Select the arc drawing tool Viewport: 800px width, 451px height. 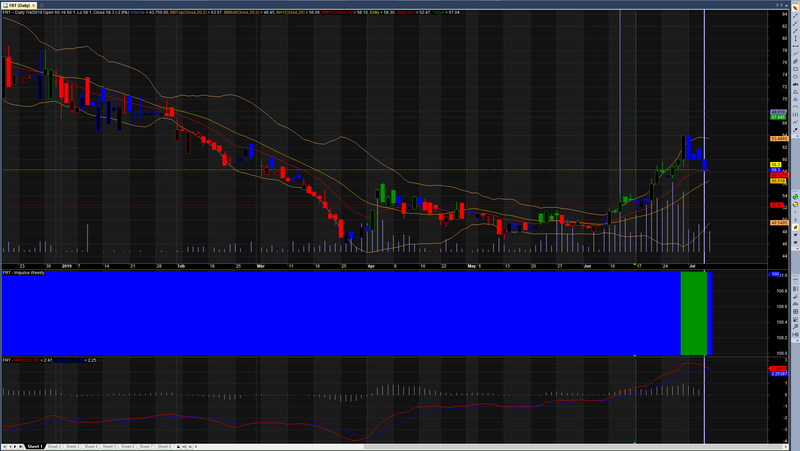[x=795, y=107]
